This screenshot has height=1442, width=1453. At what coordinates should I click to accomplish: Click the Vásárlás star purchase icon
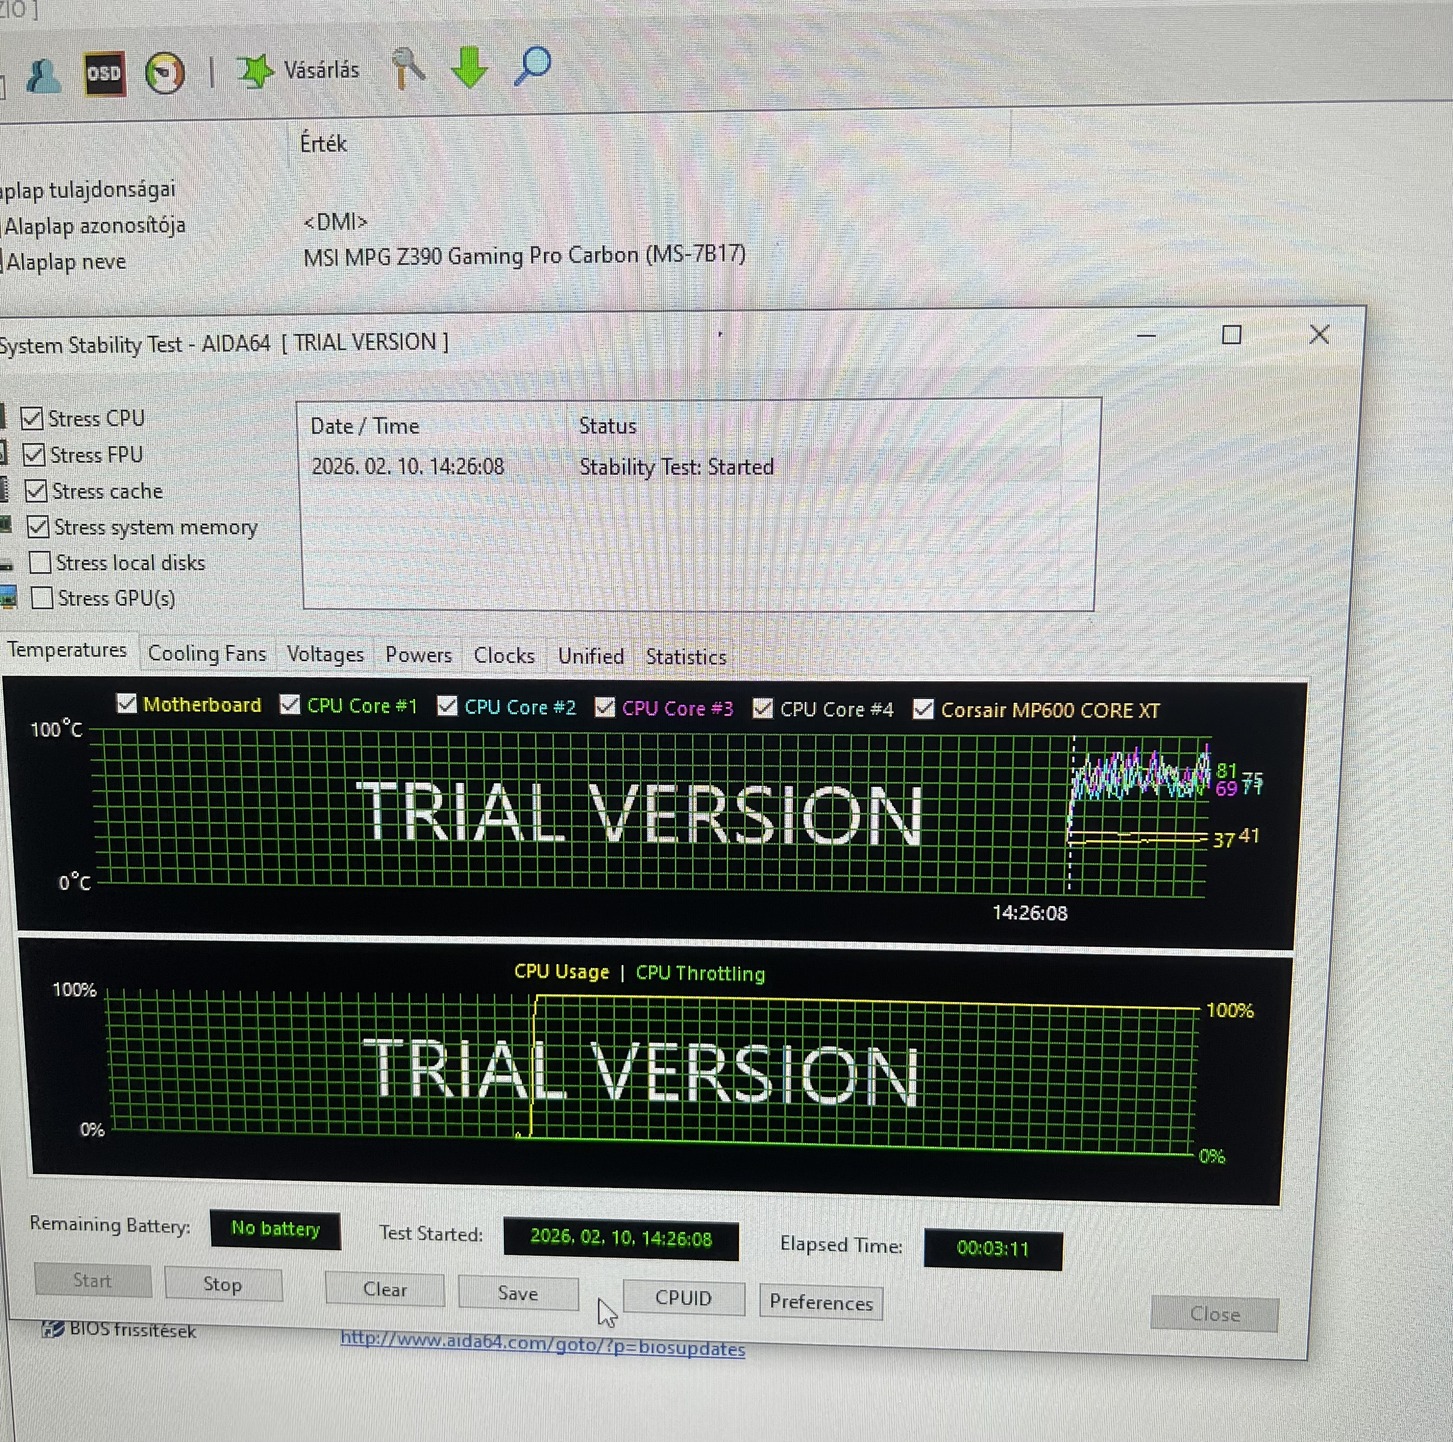coord(255,71)
